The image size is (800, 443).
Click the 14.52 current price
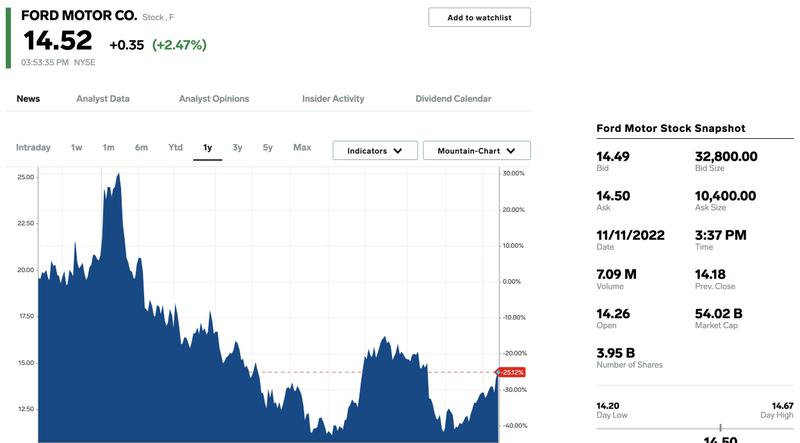point(58,40)
